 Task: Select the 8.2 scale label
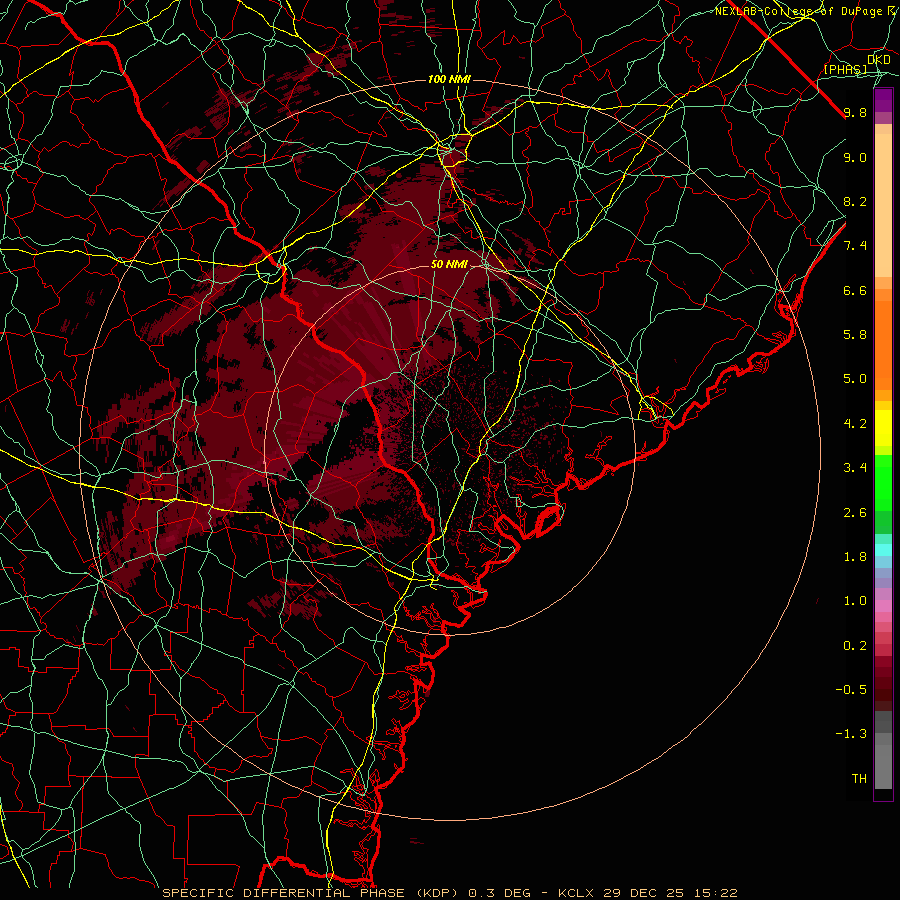click(855, 201)
